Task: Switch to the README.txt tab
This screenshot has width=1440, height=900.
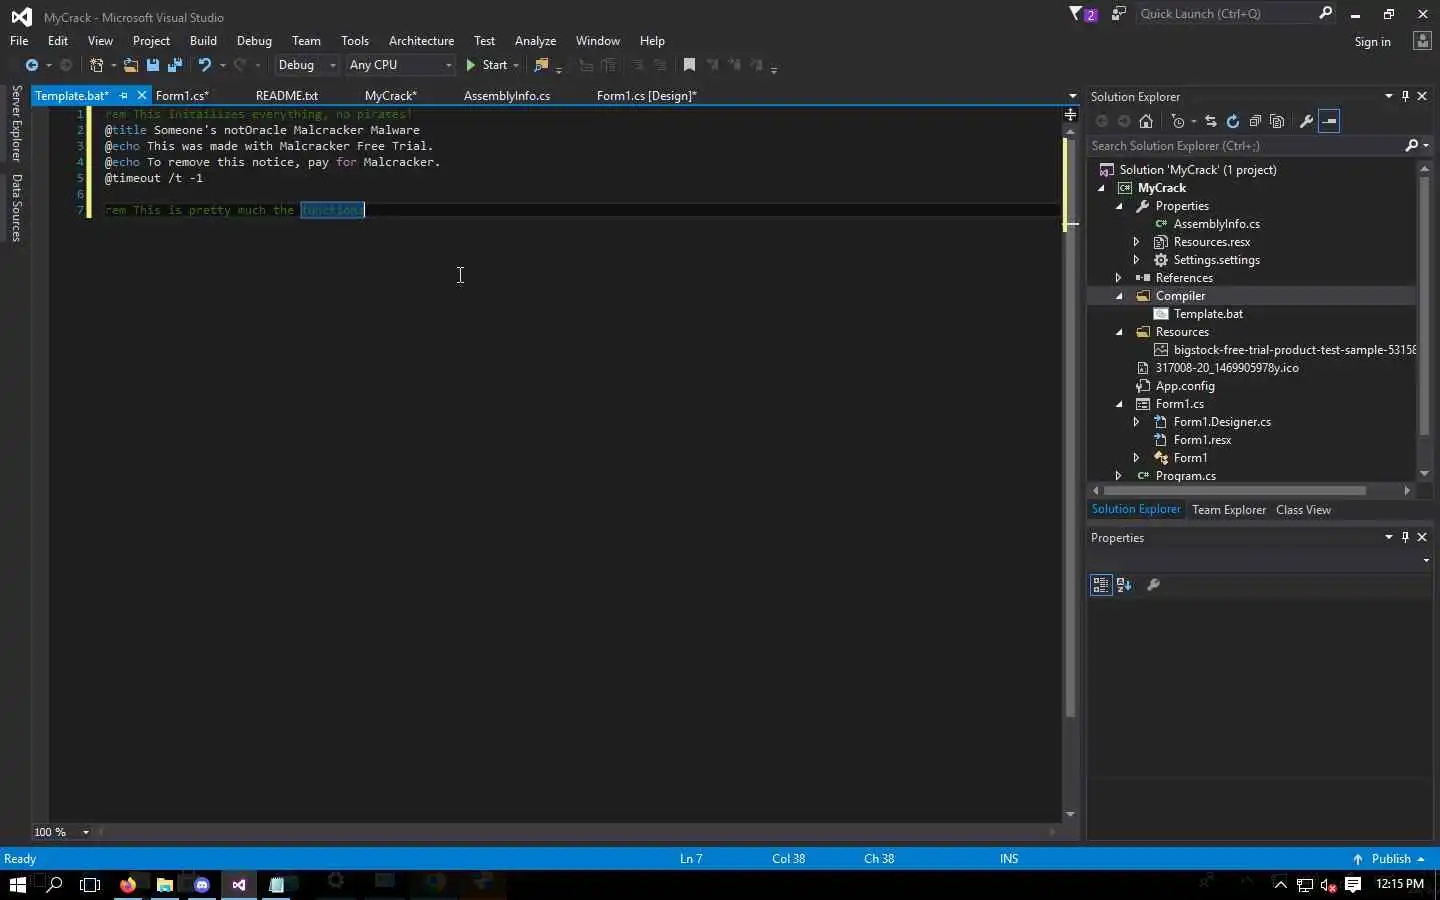Action: [x=287, y=96]
